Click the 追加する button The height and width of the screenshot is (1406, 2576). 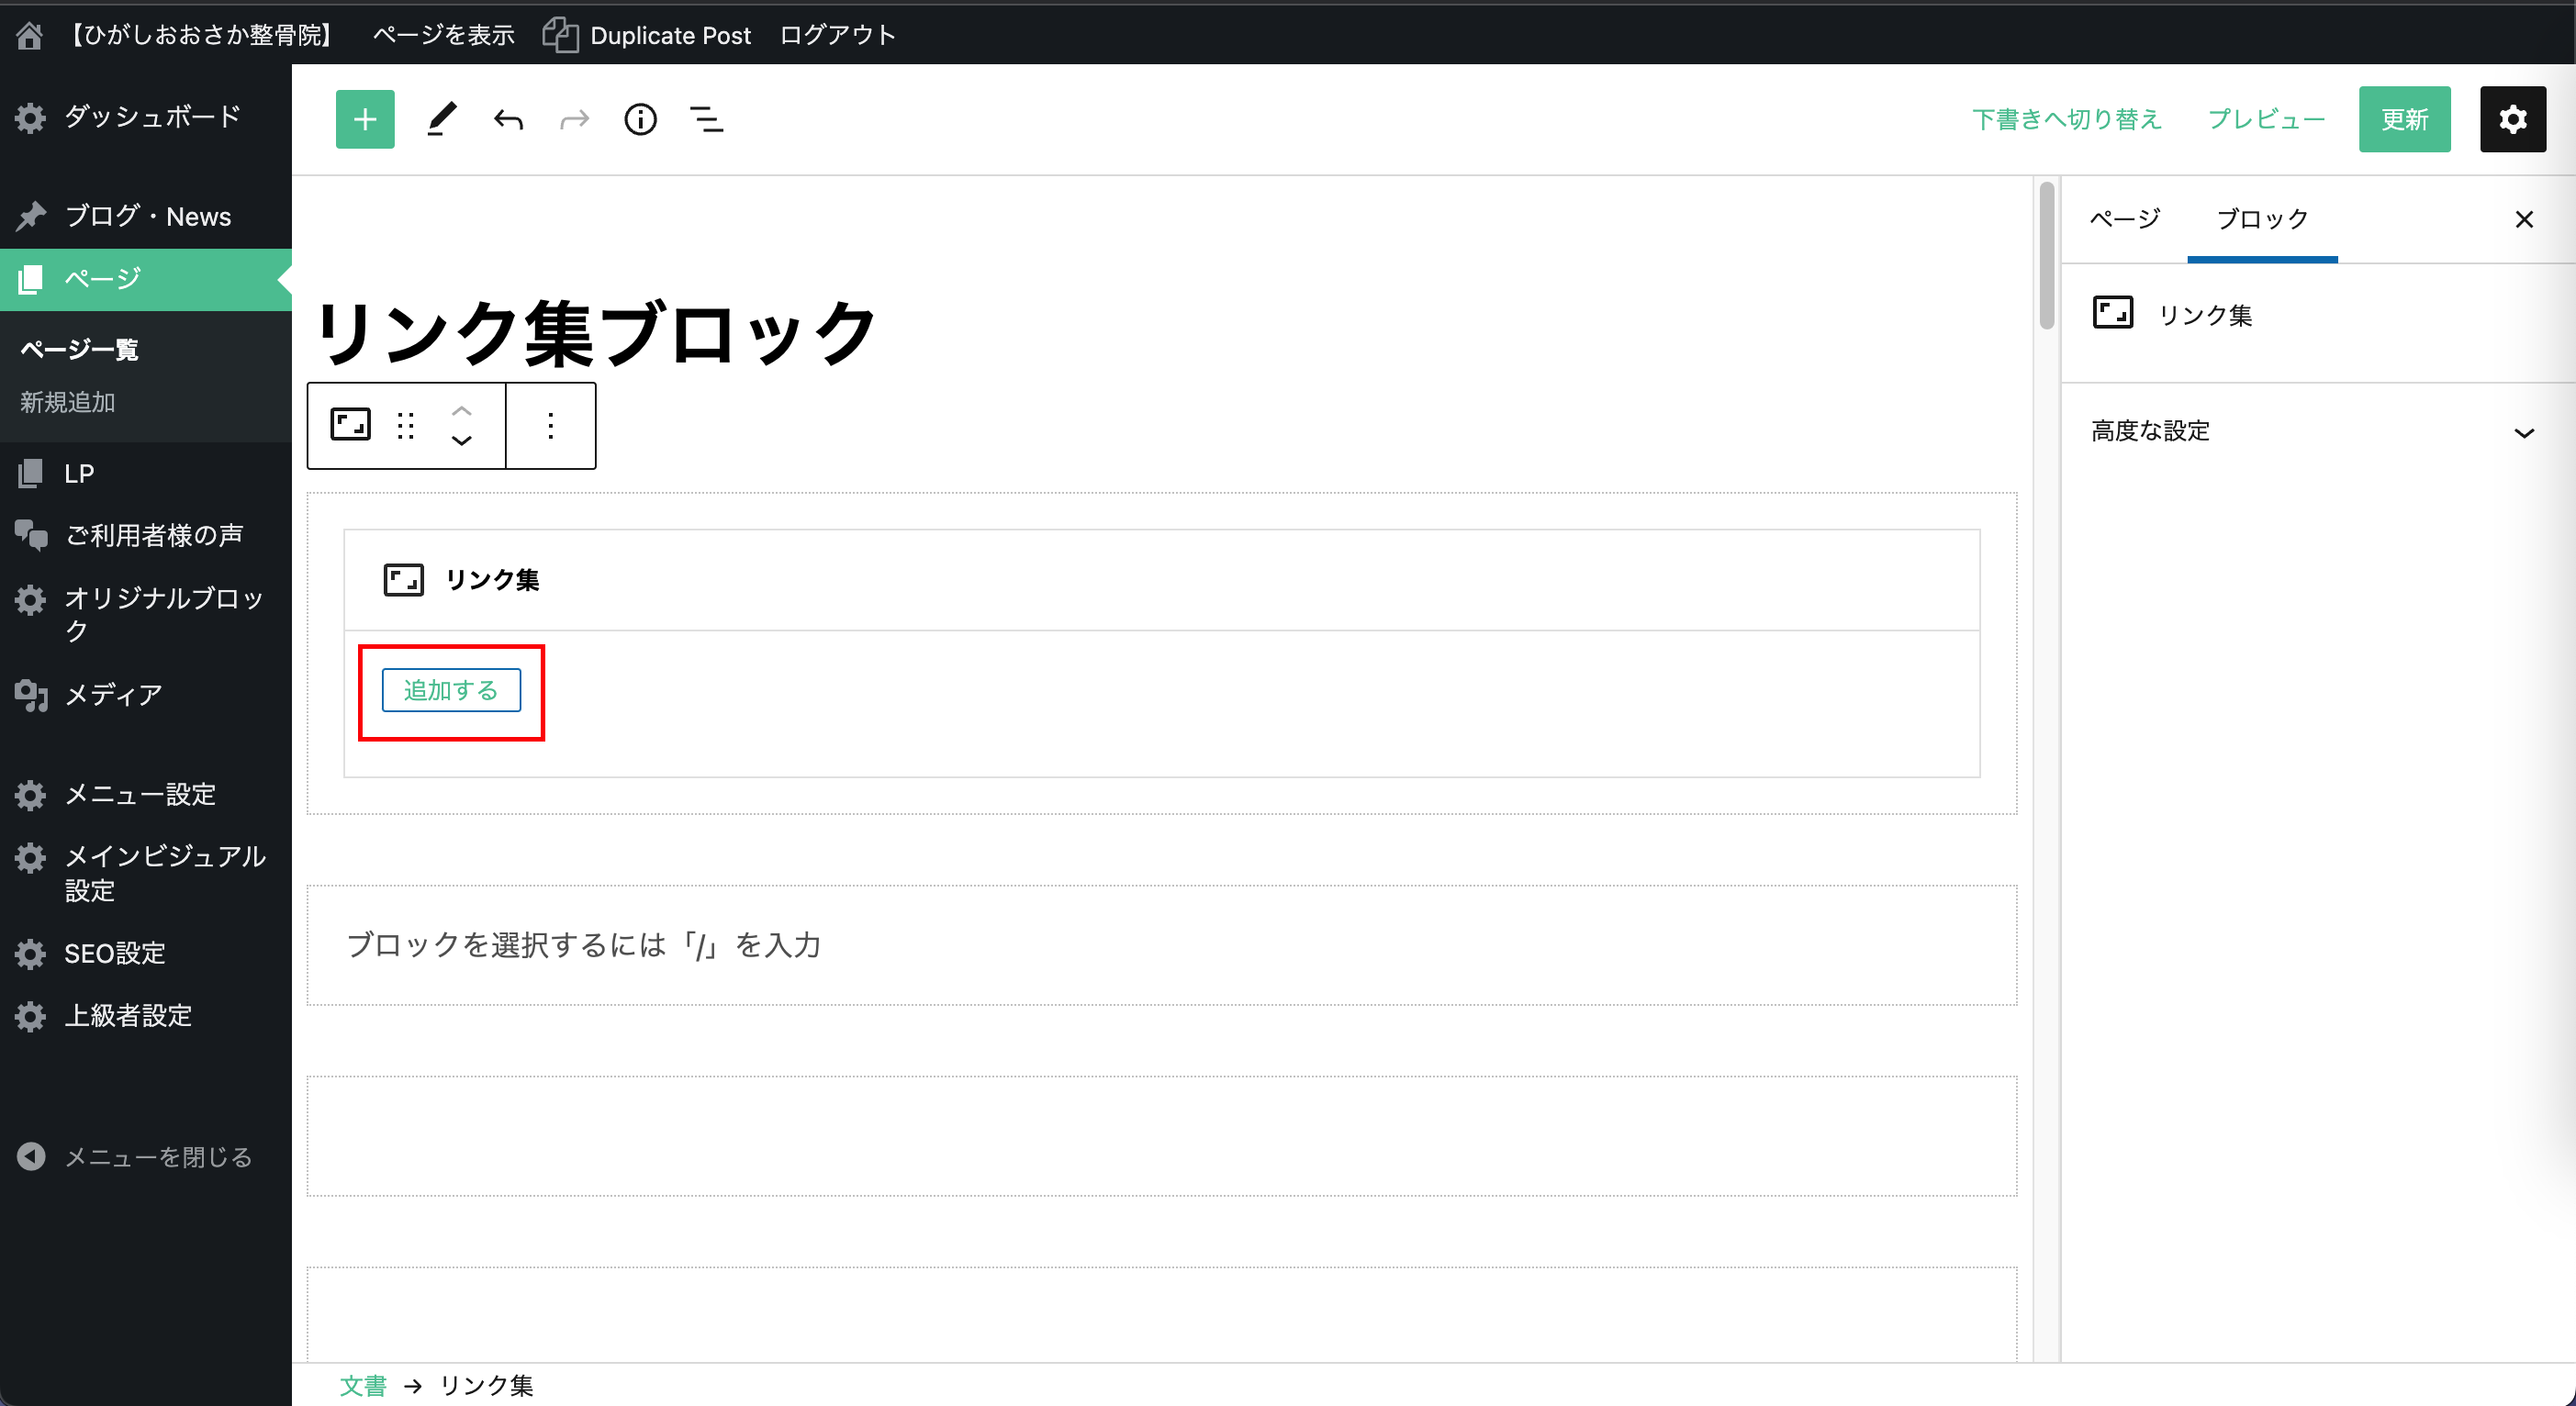[451, 690]
